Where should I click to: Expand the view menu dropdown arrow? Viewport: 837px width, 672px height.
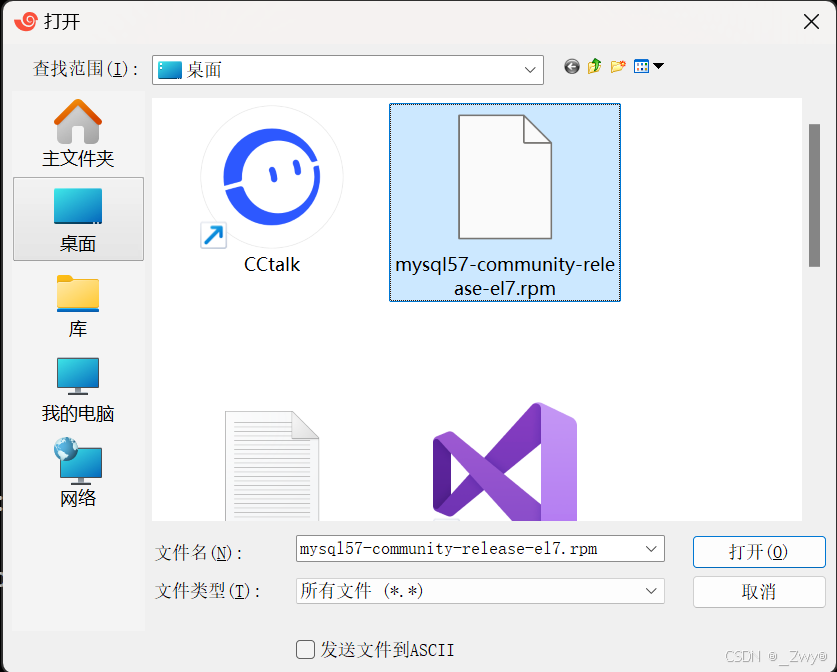pyautogui.click(x=659, y=66)
